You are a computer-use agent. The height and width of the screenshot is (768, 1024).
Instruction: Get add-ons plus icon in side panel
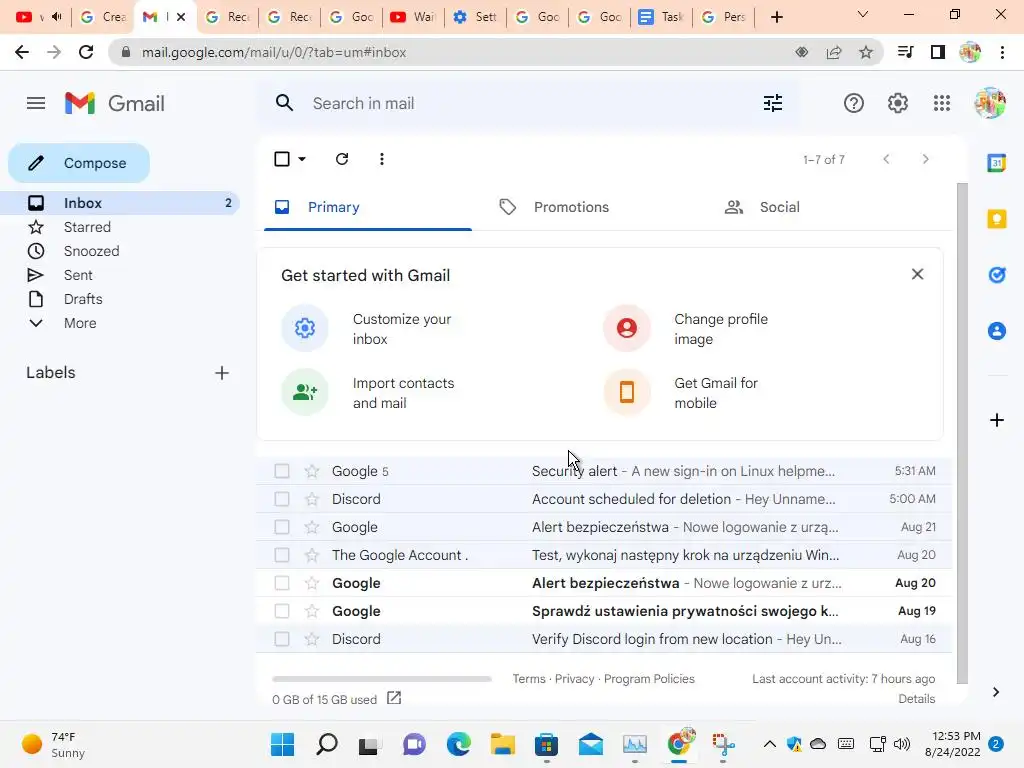997,420
